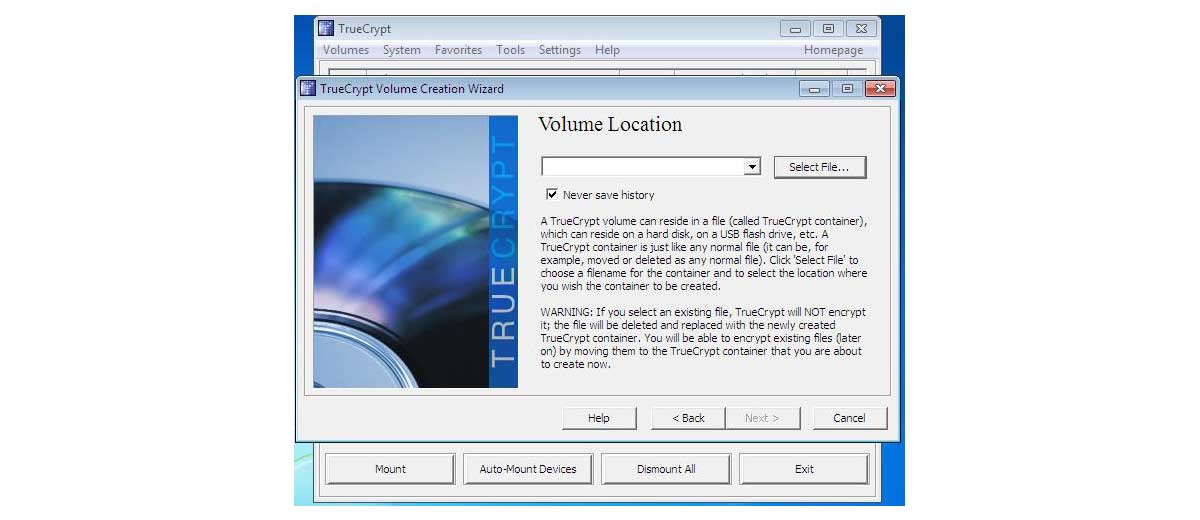Go back with the < Back button
This screenshot has width=1200, height=520.
click(x=688, y=418)
